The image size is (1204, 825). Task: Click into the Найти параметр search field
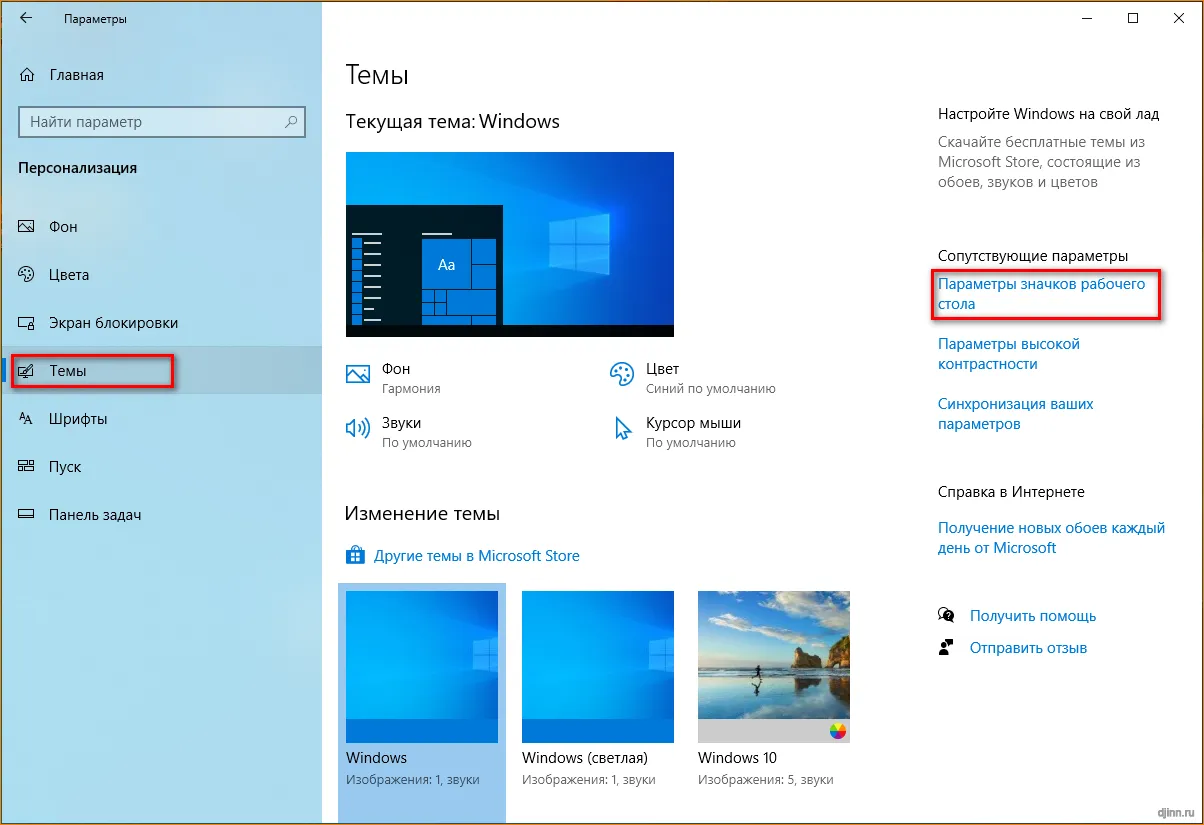pos(162,122)
